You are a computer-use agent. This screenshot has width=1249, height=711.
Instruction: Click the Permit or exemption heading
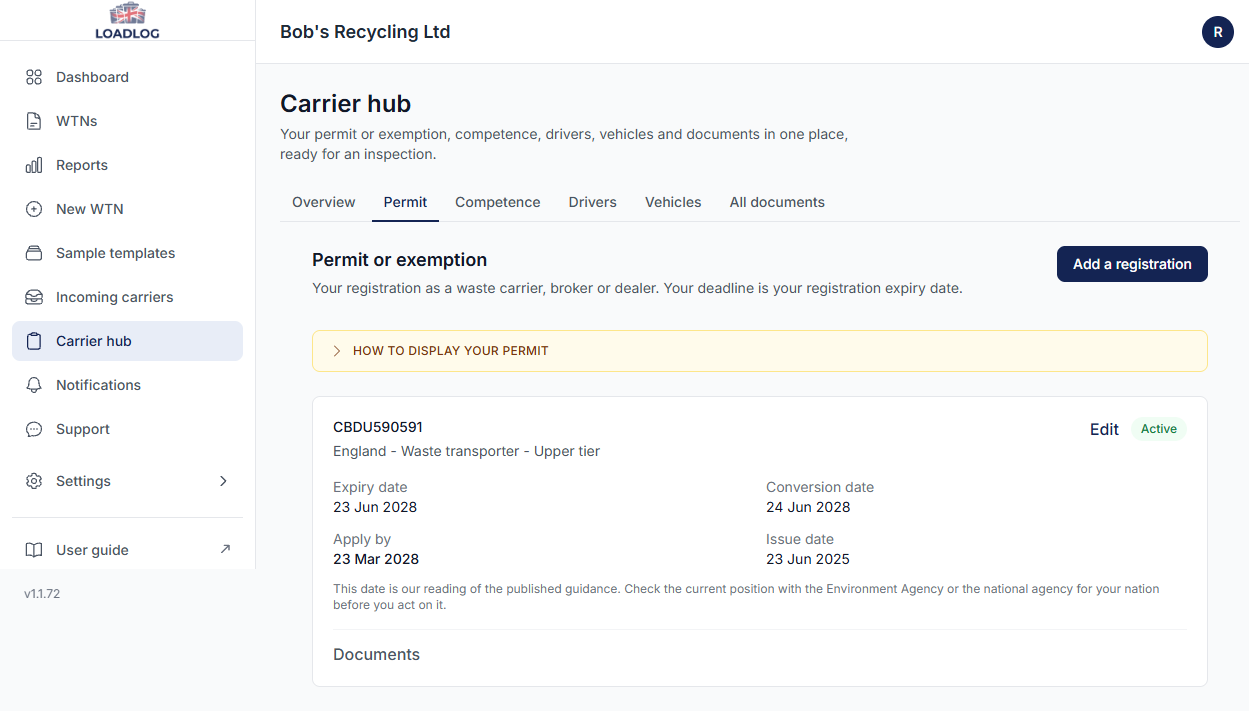click(399, 260)
